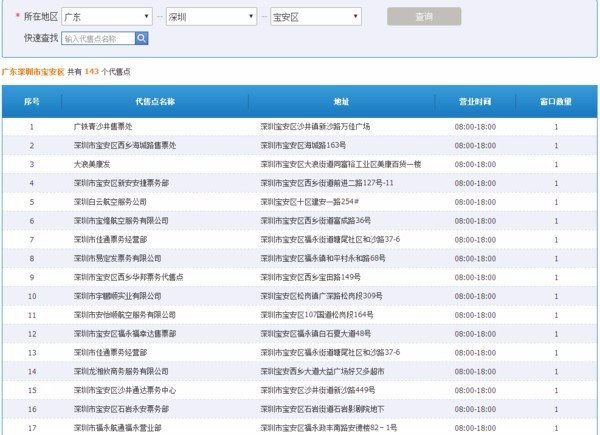Select 深圳市宇鹏顺实业有限公司 name

click(x=117, y=296)
